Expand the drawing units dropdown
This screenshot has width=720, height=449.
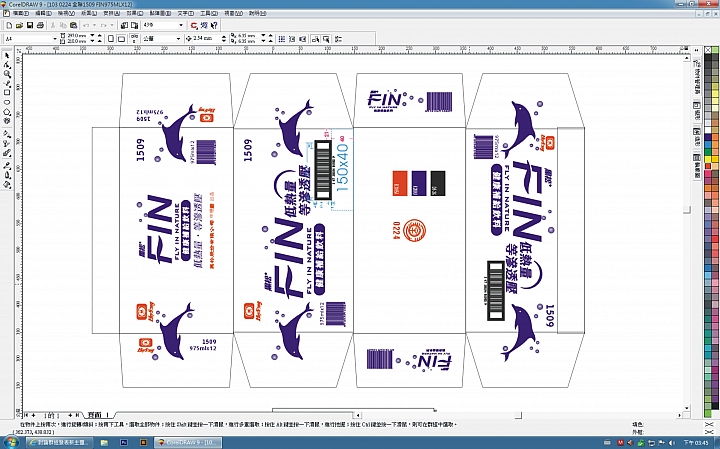[178, 39]
